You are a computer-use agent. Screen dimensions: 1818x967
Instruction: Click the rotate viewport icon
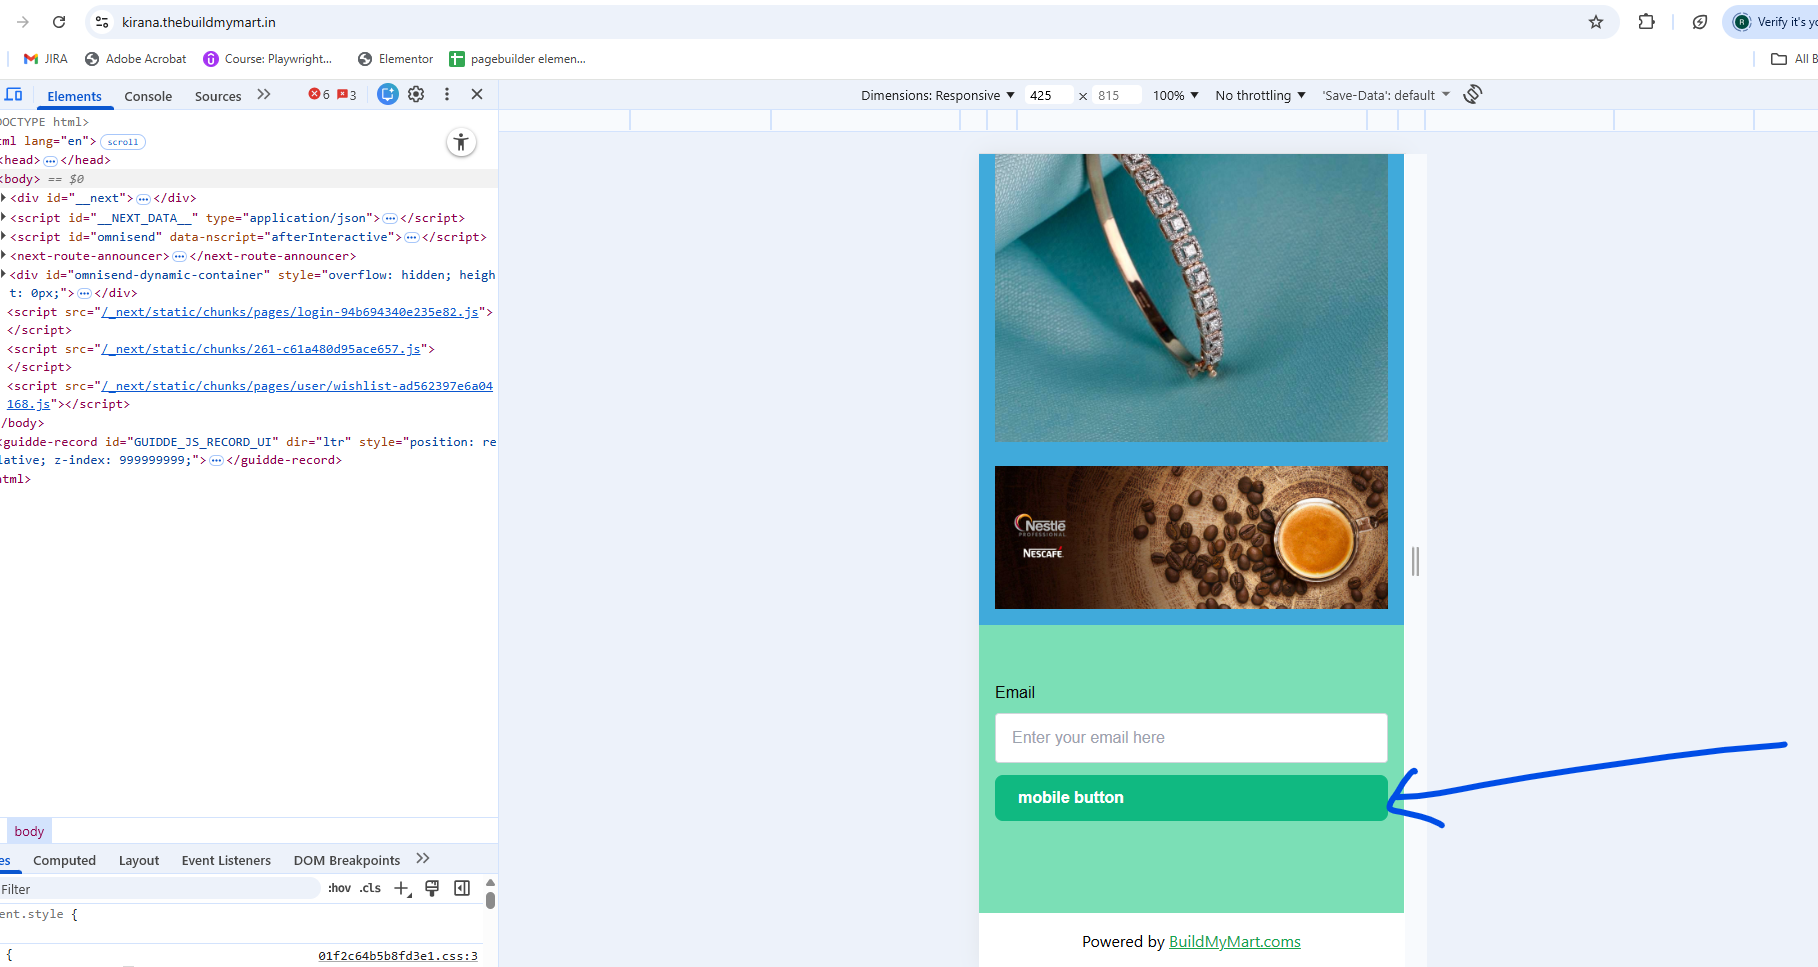[x=1472, y=94]
